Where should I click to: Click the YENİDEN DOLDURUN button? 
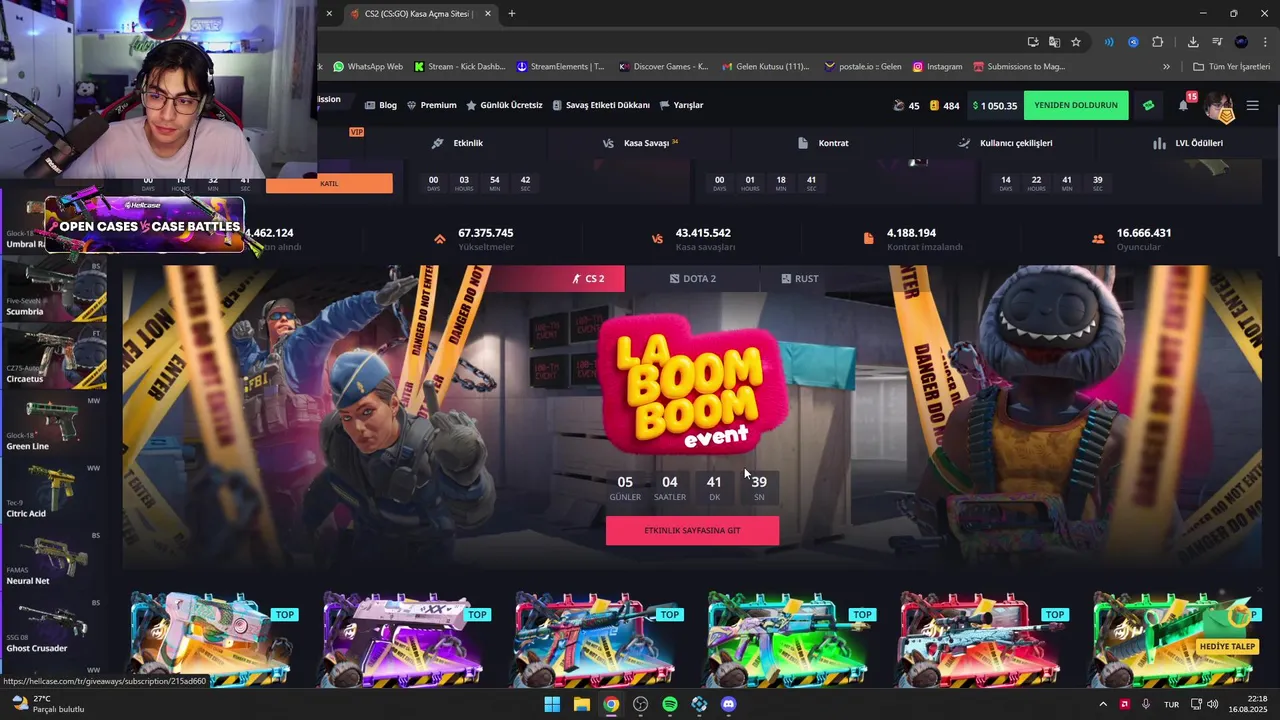1076,105
